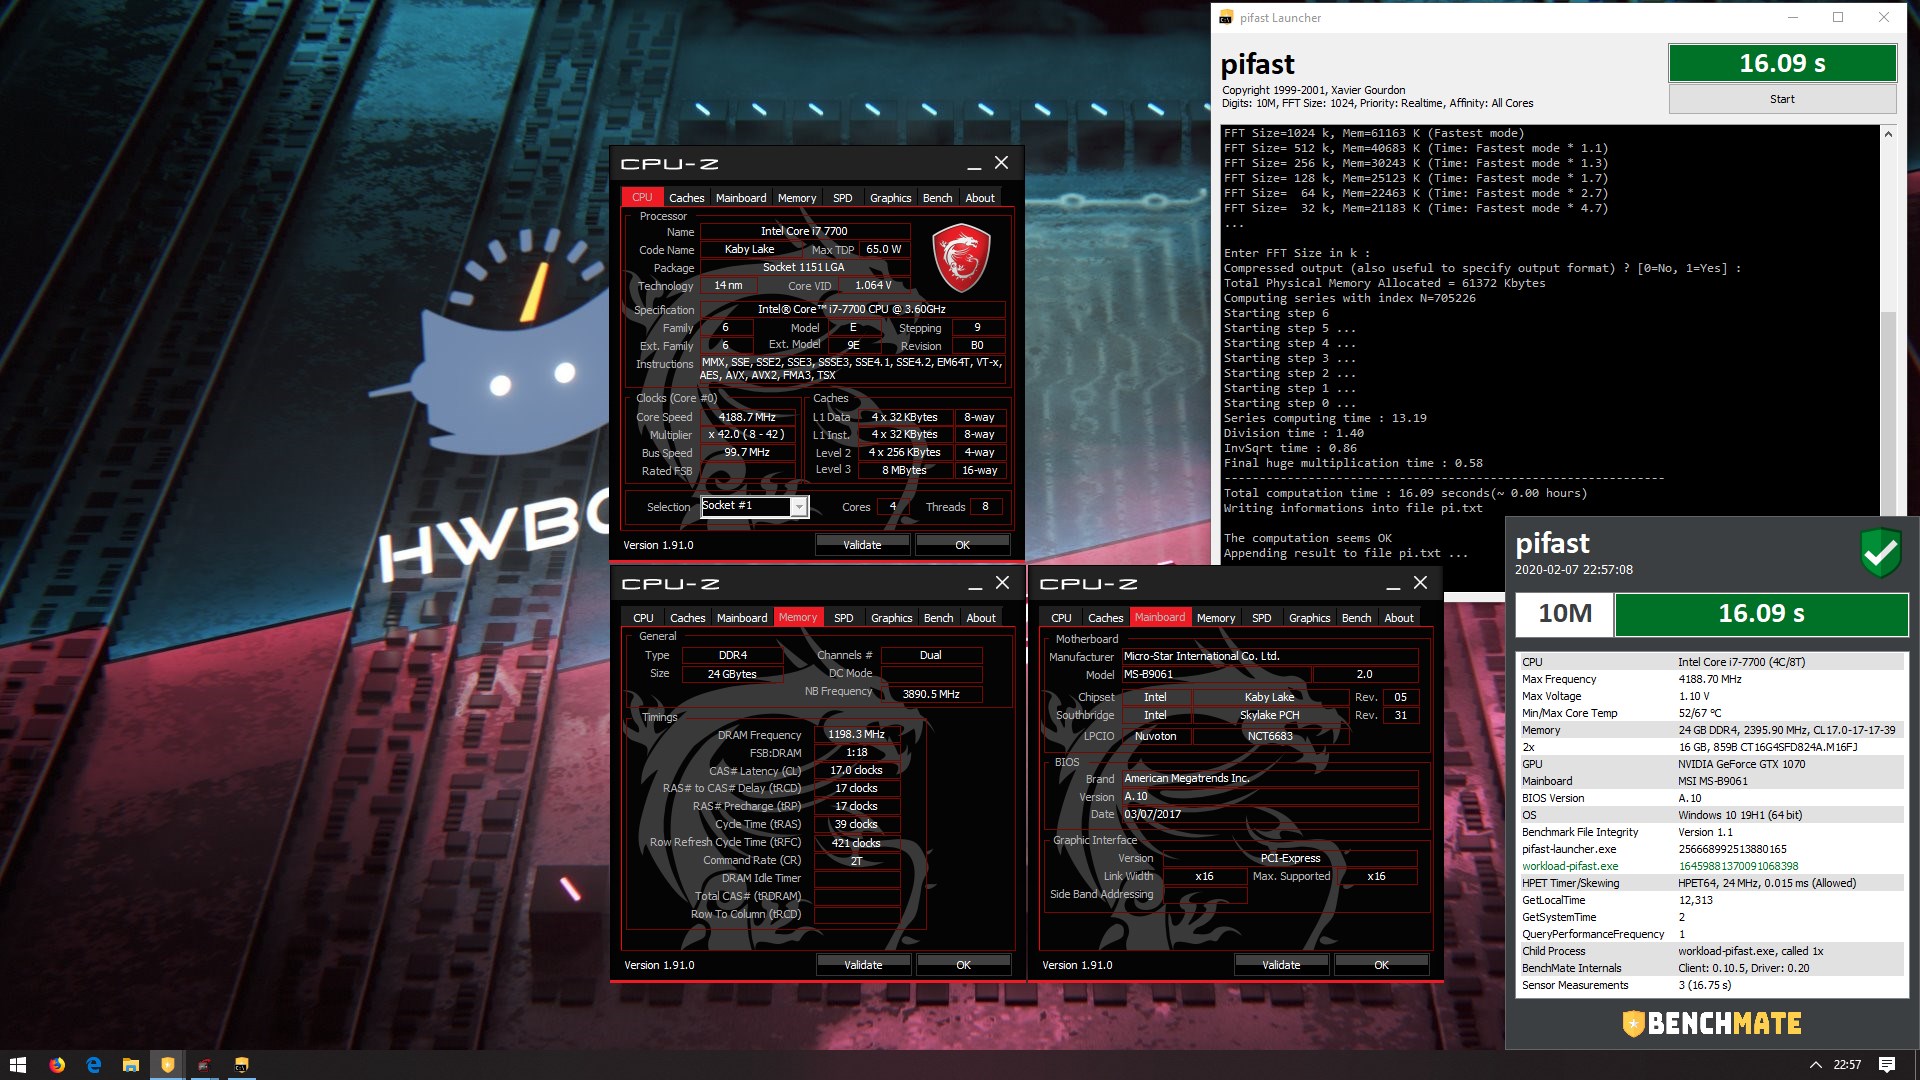
Task: Click pifast Launcher title bar icon
Action: [x=1226, y=18]
